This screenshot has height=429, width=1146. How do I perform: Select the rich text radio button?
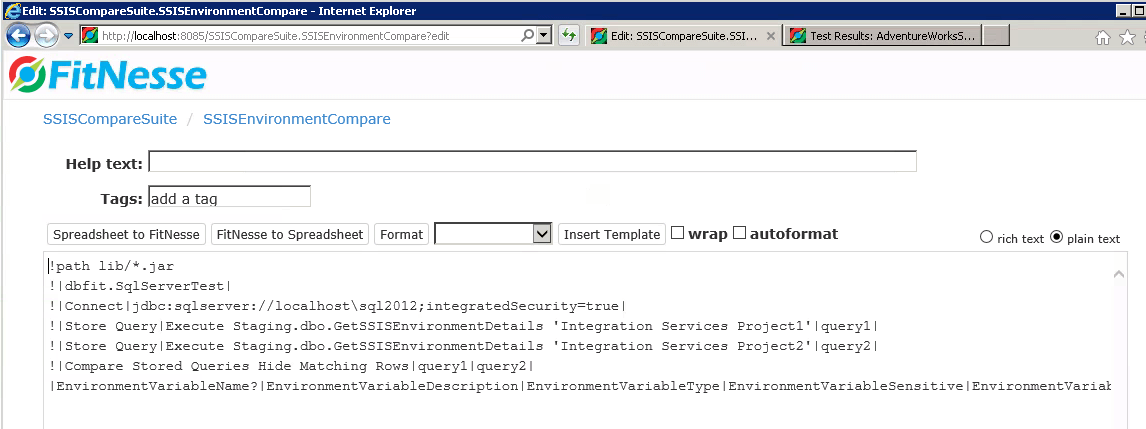point(986,238)
